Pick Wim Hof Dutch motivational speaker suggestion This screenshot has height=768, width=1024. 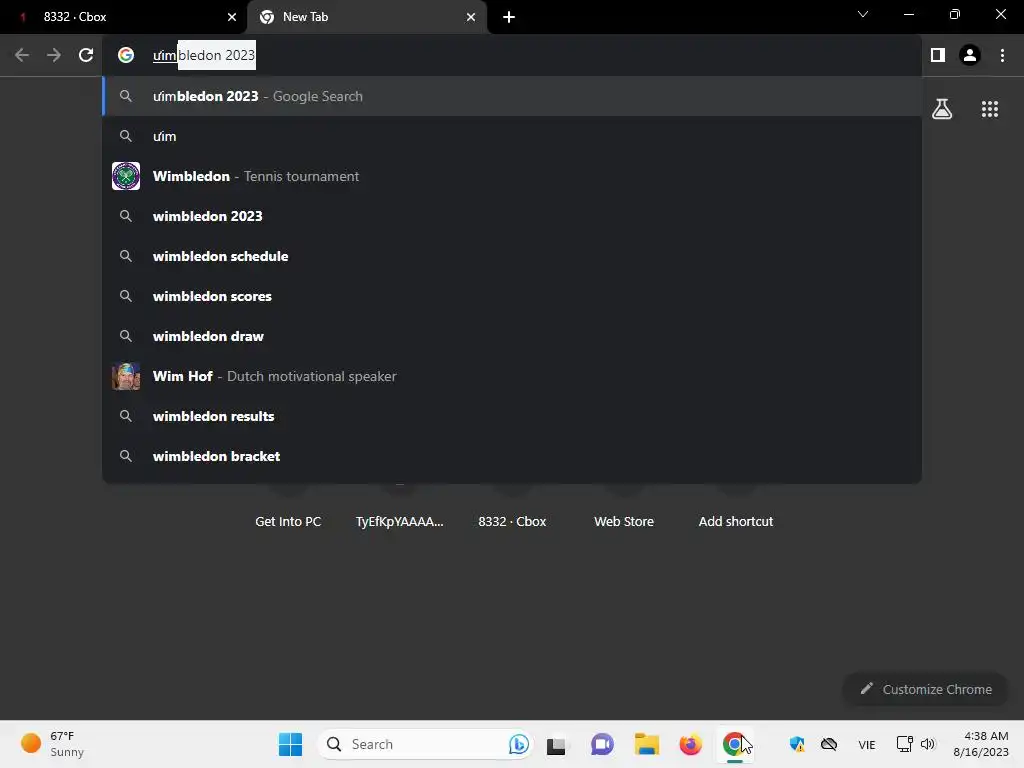[x=512, y=376]
